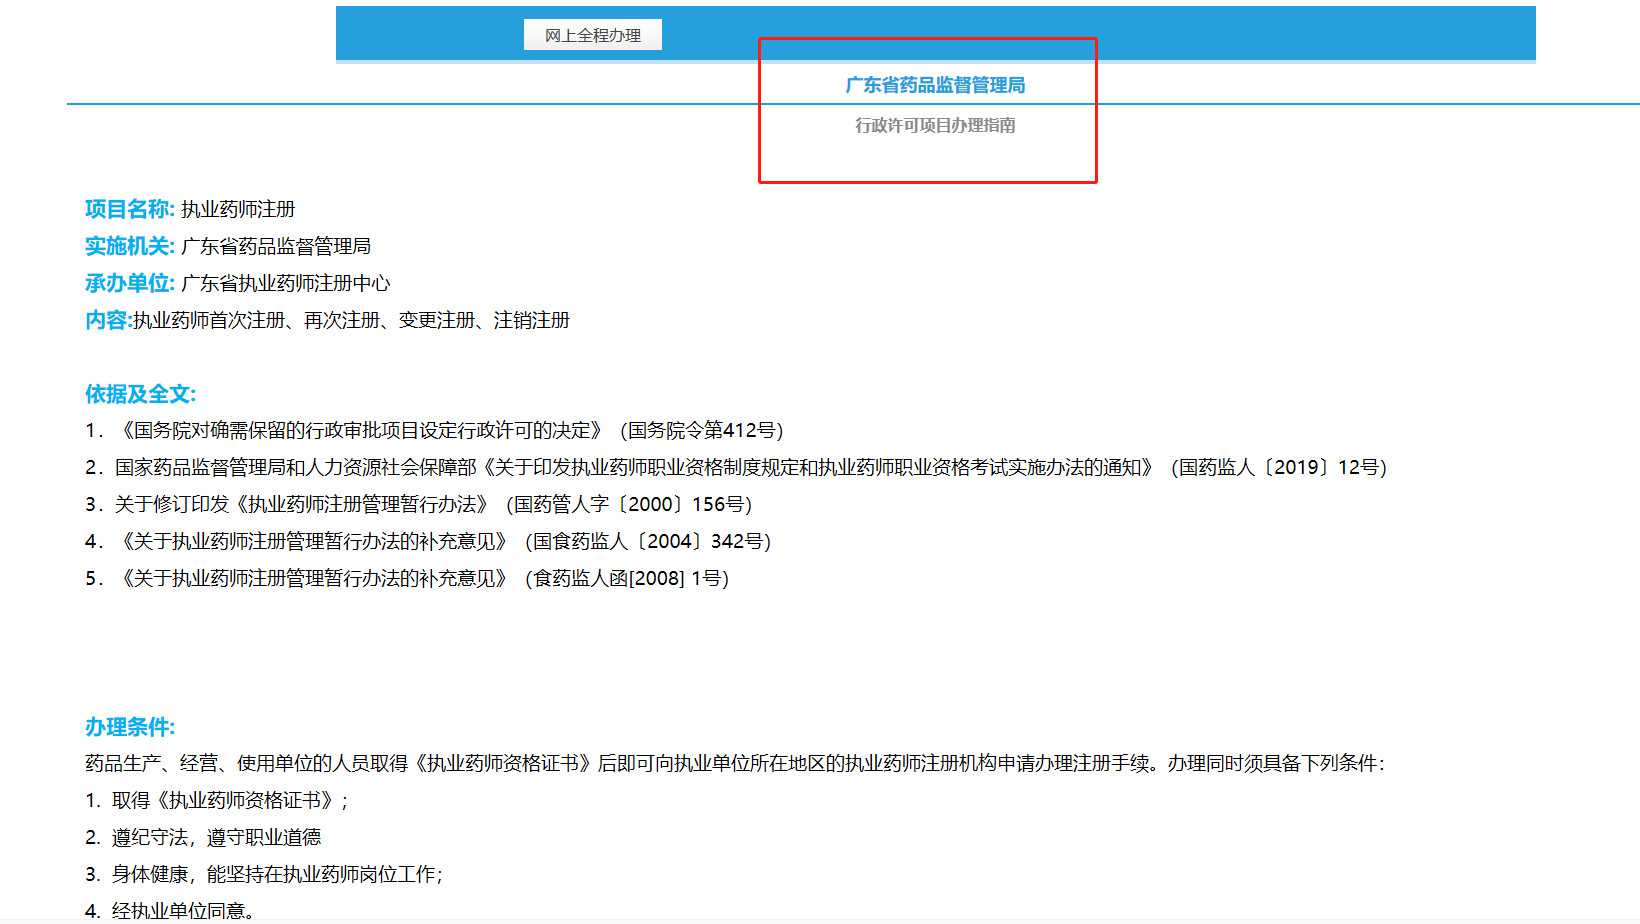This screenshot has height=924, width=1640.
Task: Click the 内容 label
Action: tap(108, 320)
